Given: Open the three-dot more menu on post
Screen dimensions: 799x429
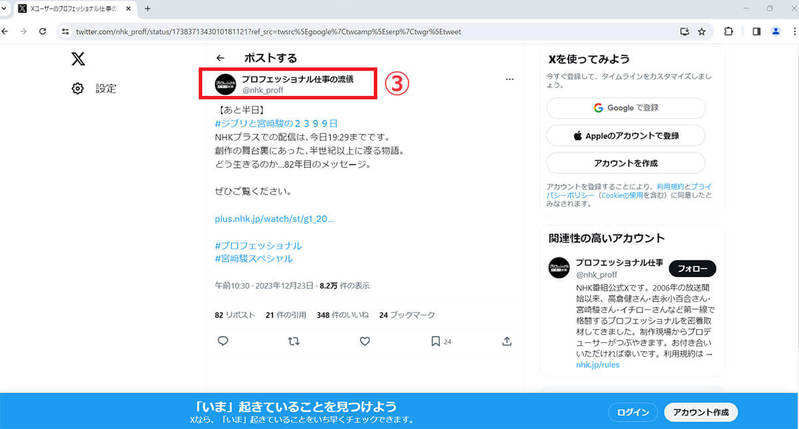Looking at the screenshot, I should pos(510,79).
